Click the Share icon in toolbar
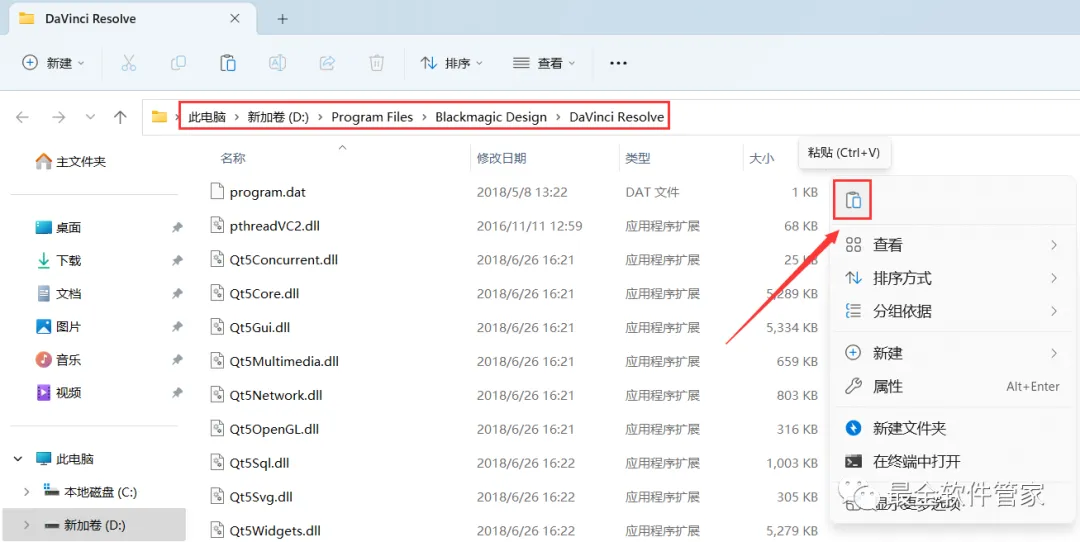The width and height of the screenshot is (1080, 542). point(327,63)
